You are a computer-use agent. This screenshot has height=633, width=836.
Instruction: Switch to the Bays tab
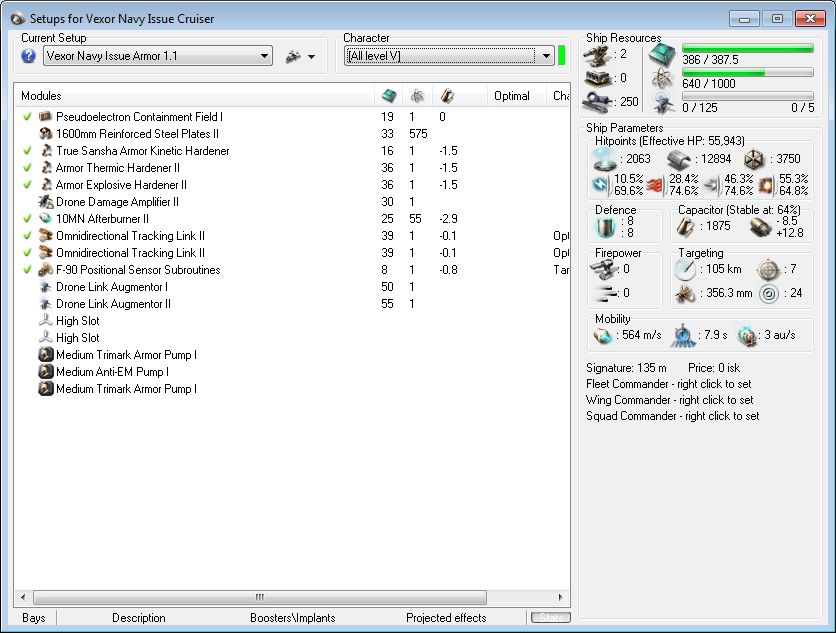(34, 618)
